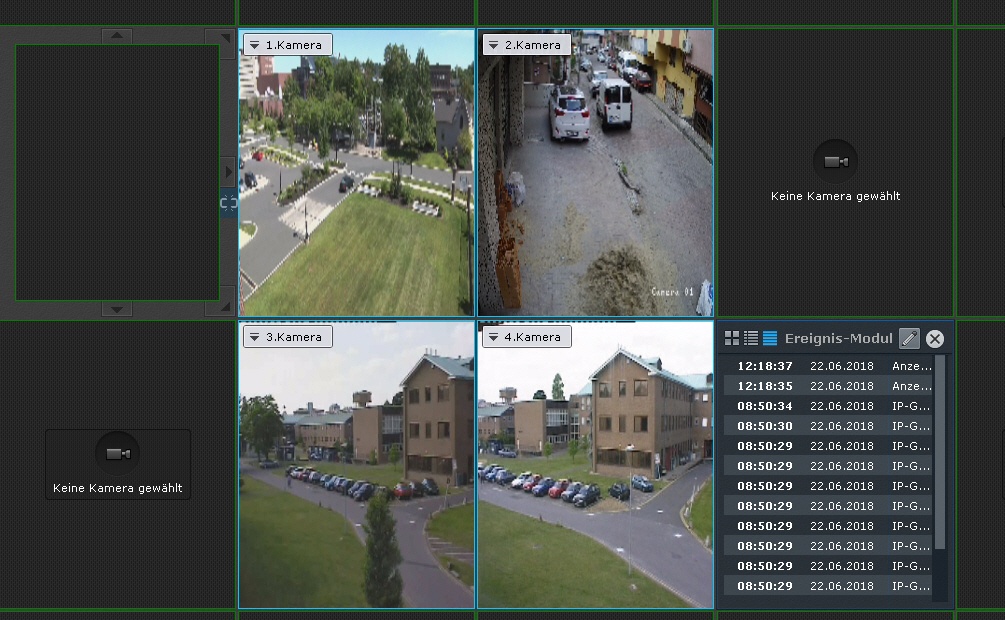1005x620 pixels.
Task: Click the link/bracket icon beside camera 1
Action: point(228,203)
